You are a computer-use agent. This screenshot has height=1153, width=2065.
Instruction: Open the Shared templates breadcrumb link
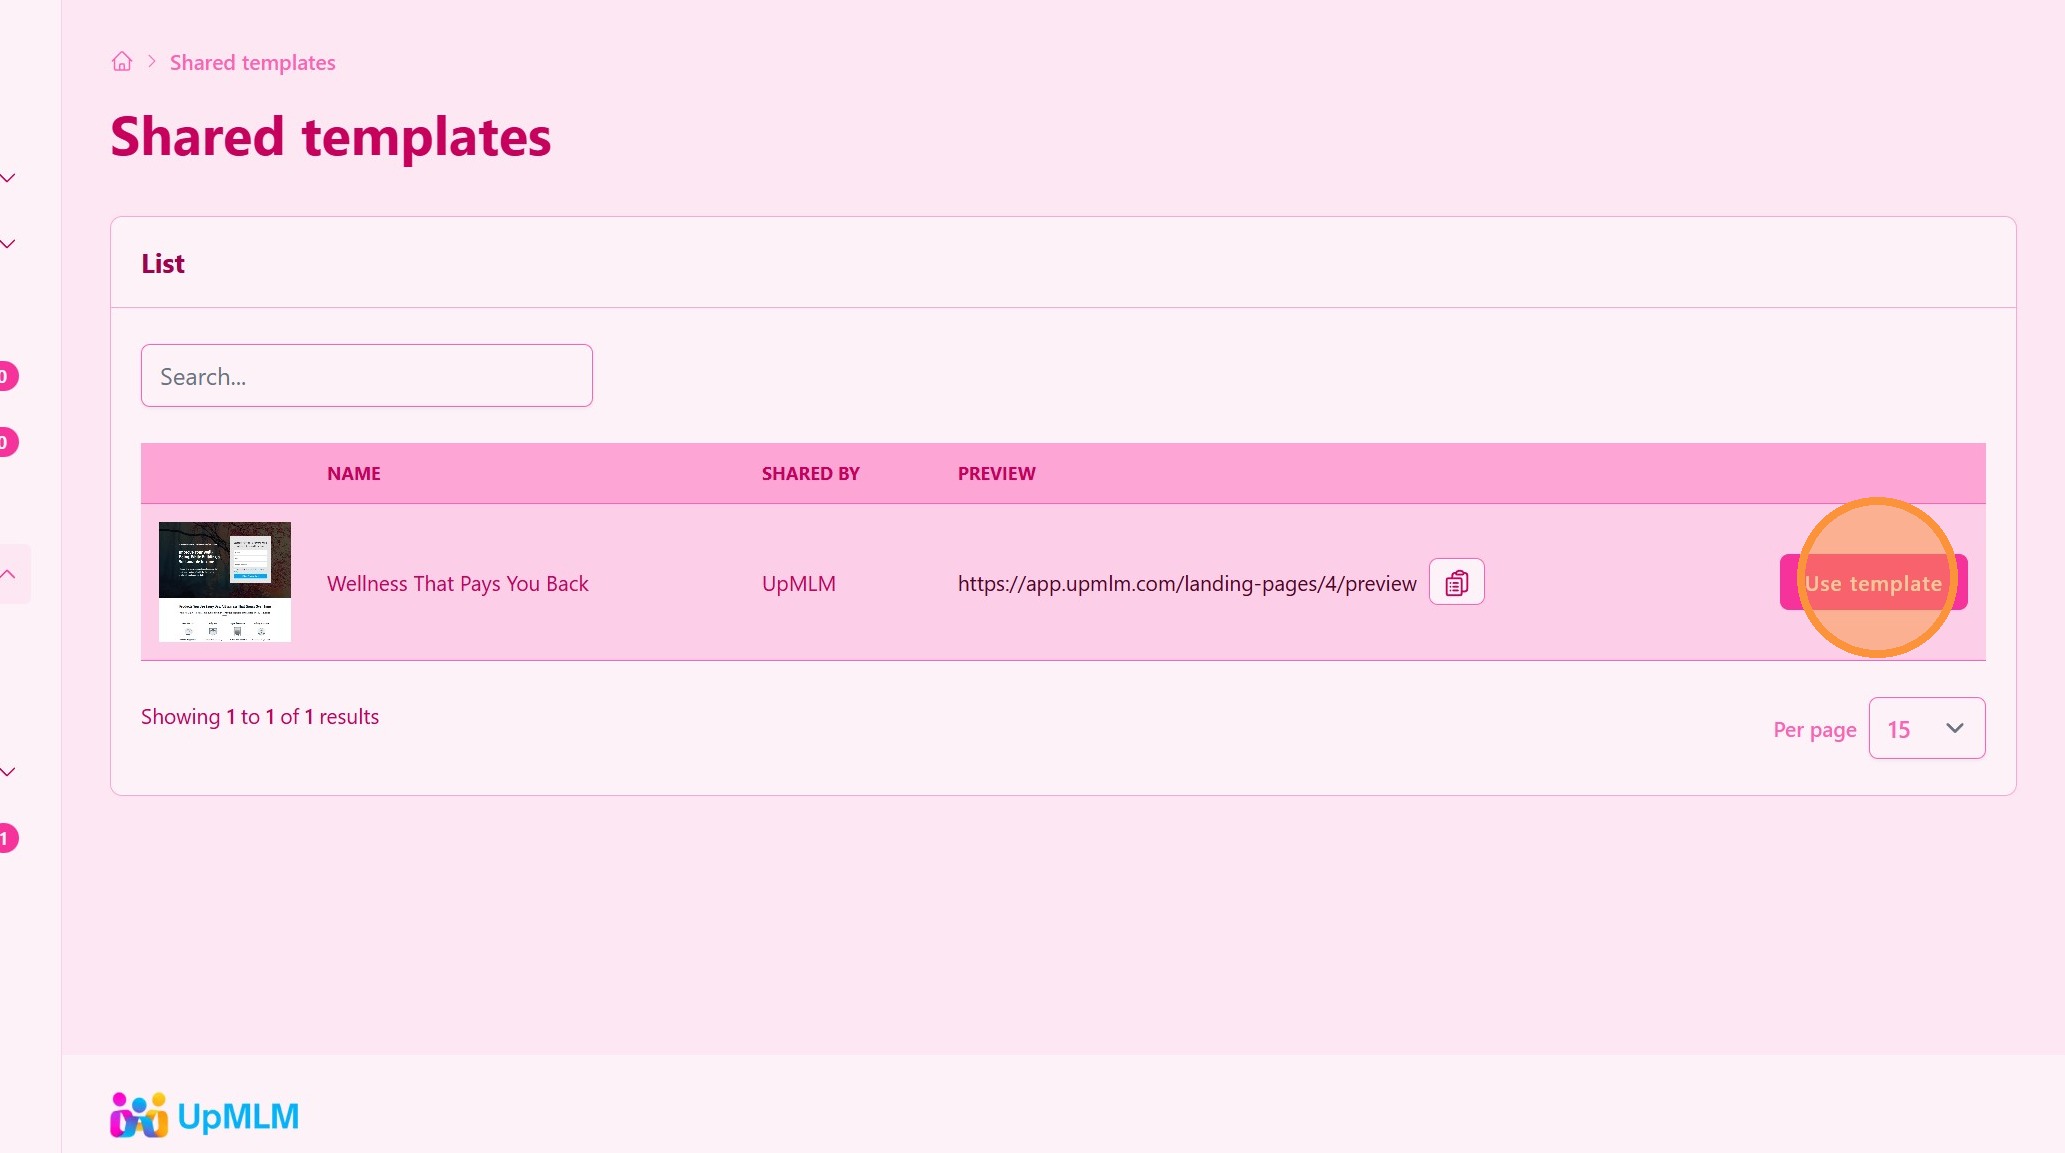point(252,63)
